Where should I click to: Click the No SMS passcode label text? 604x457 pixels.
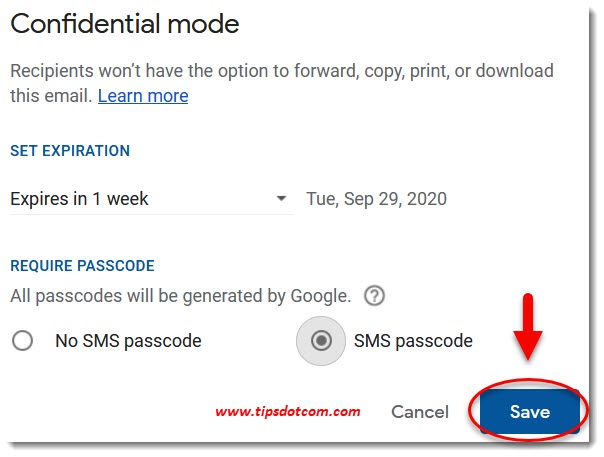128,341
